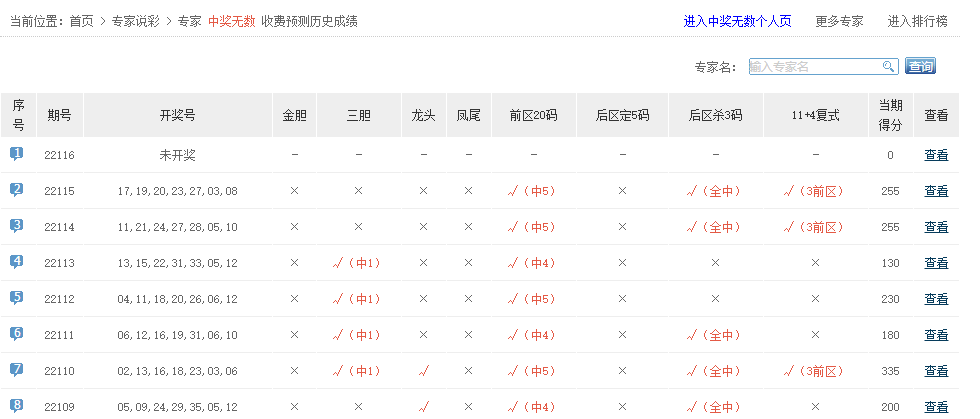Open 查看 link for period 22116
This screenshot has width=980, height=419.
936,155
